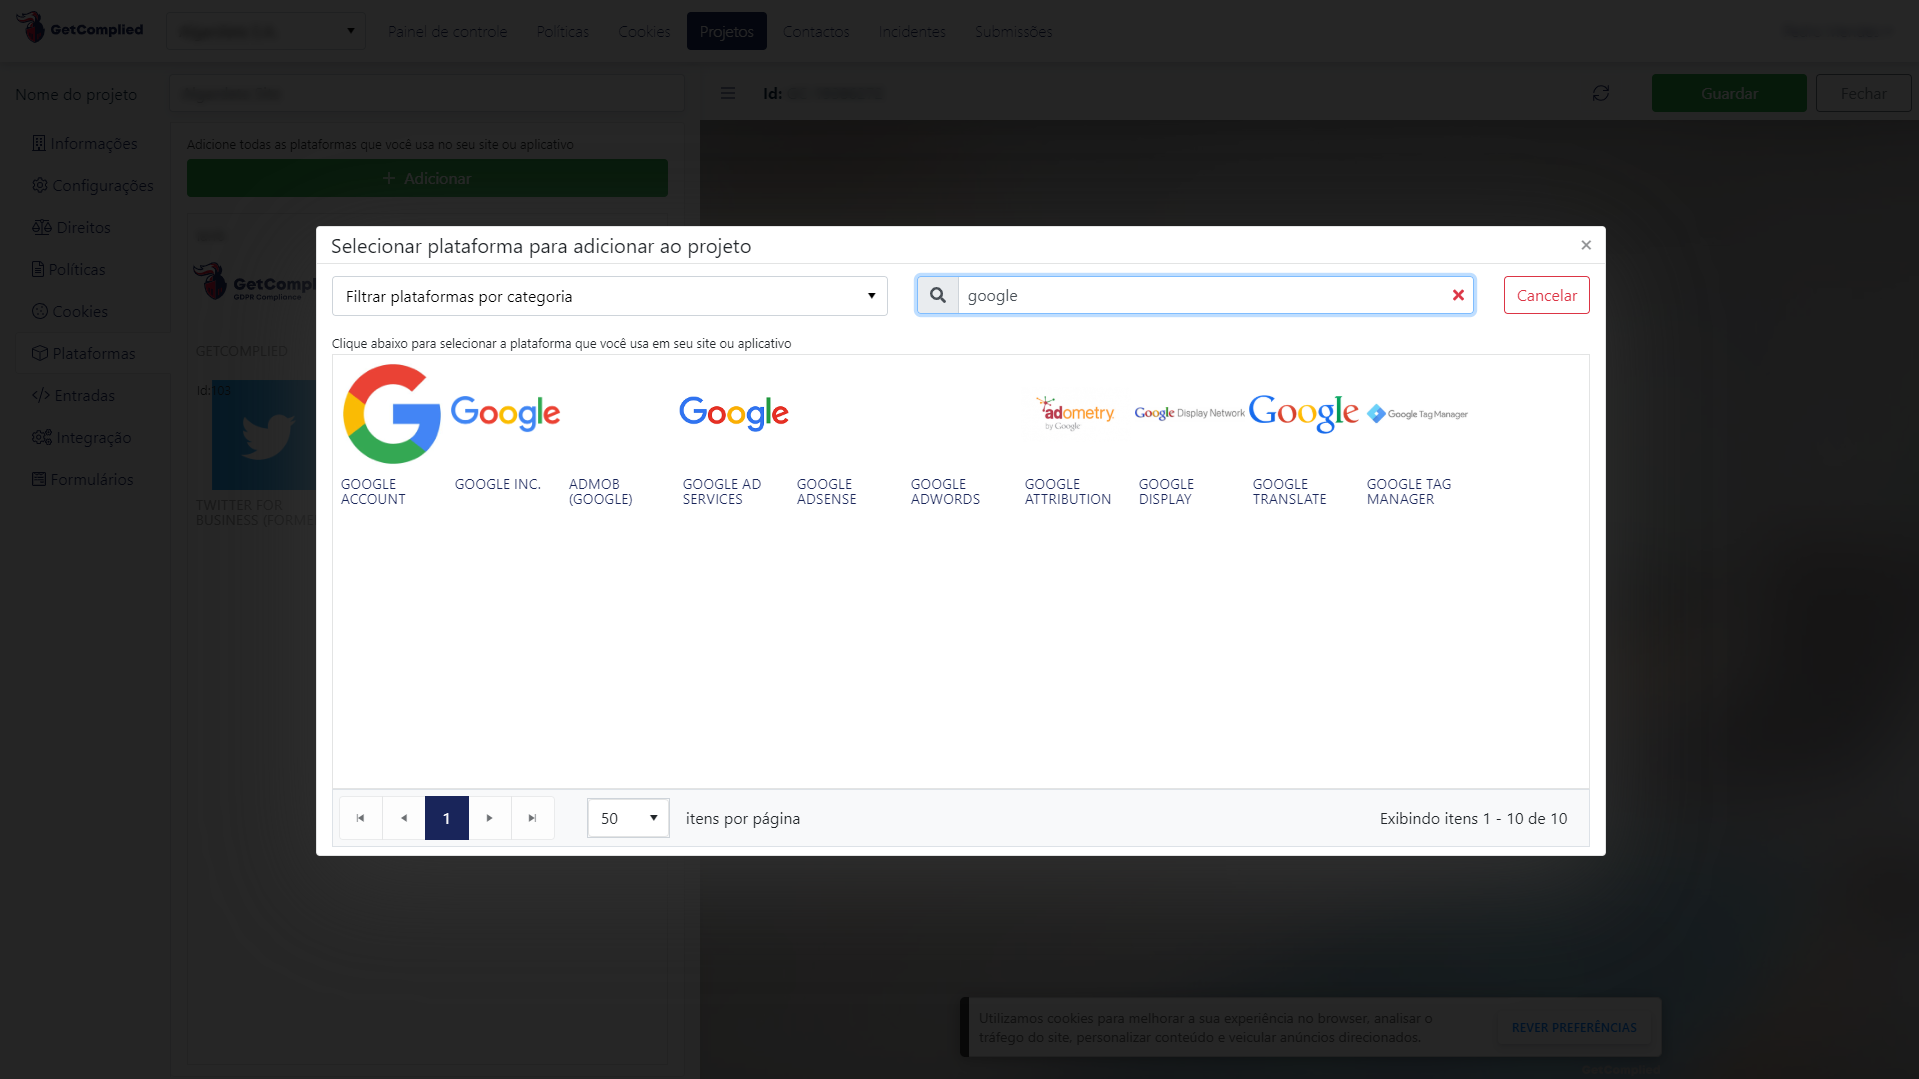
Task: Open the organization selector dropdown in header
Action: 266,31
